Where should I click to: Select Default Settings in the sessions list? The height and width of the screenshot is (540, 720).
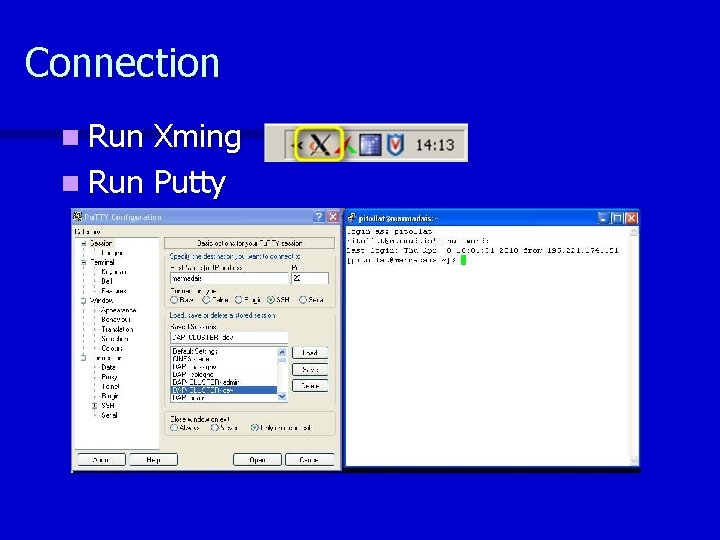point(195,352)
